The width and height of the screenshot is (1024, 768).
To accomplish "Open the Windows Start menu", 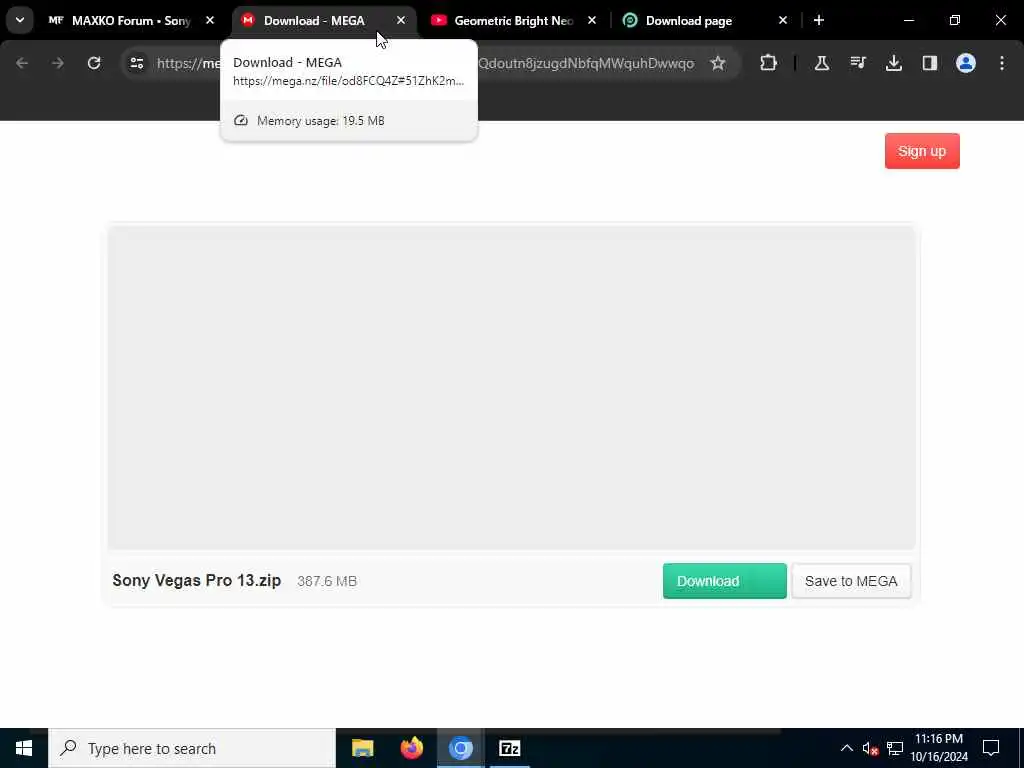I will [x=24, y=748].
